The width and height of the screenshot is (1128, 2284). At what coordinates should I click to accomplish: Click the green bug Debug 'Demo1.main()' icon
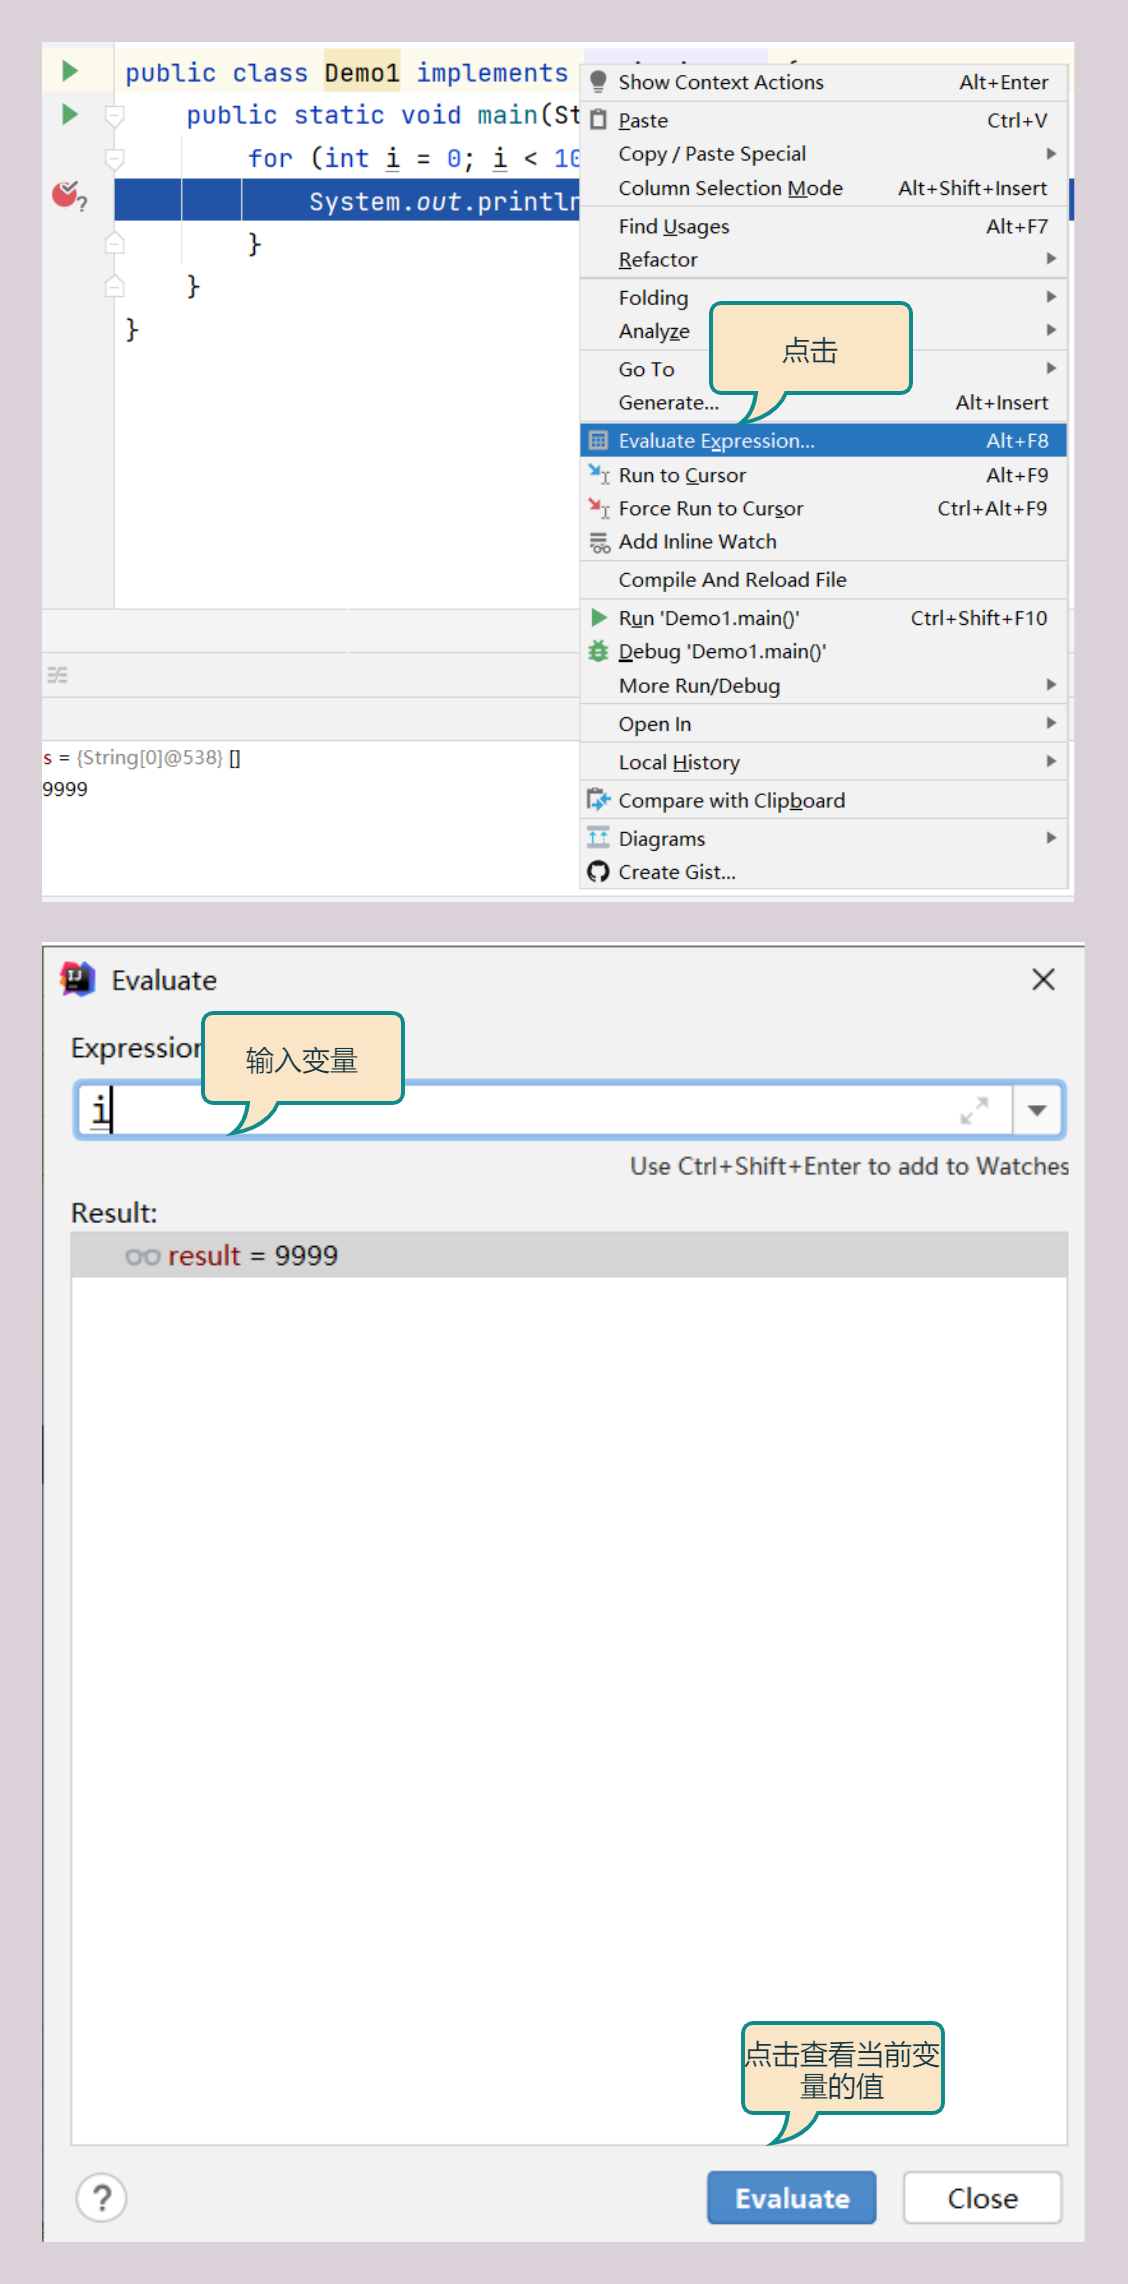(x=598, y=652)
